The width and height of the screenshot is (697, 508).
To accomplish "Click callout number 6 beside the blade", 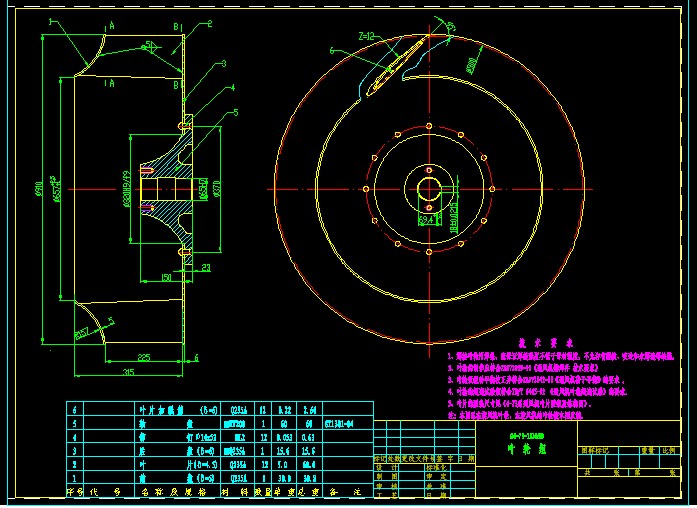I will coord(332,49).
